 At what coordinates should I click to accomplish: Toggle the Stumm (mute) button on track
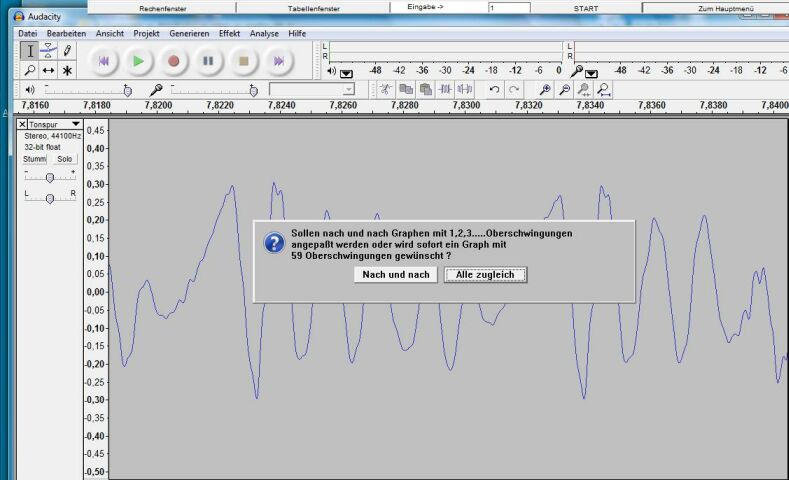tap(35, 159)
